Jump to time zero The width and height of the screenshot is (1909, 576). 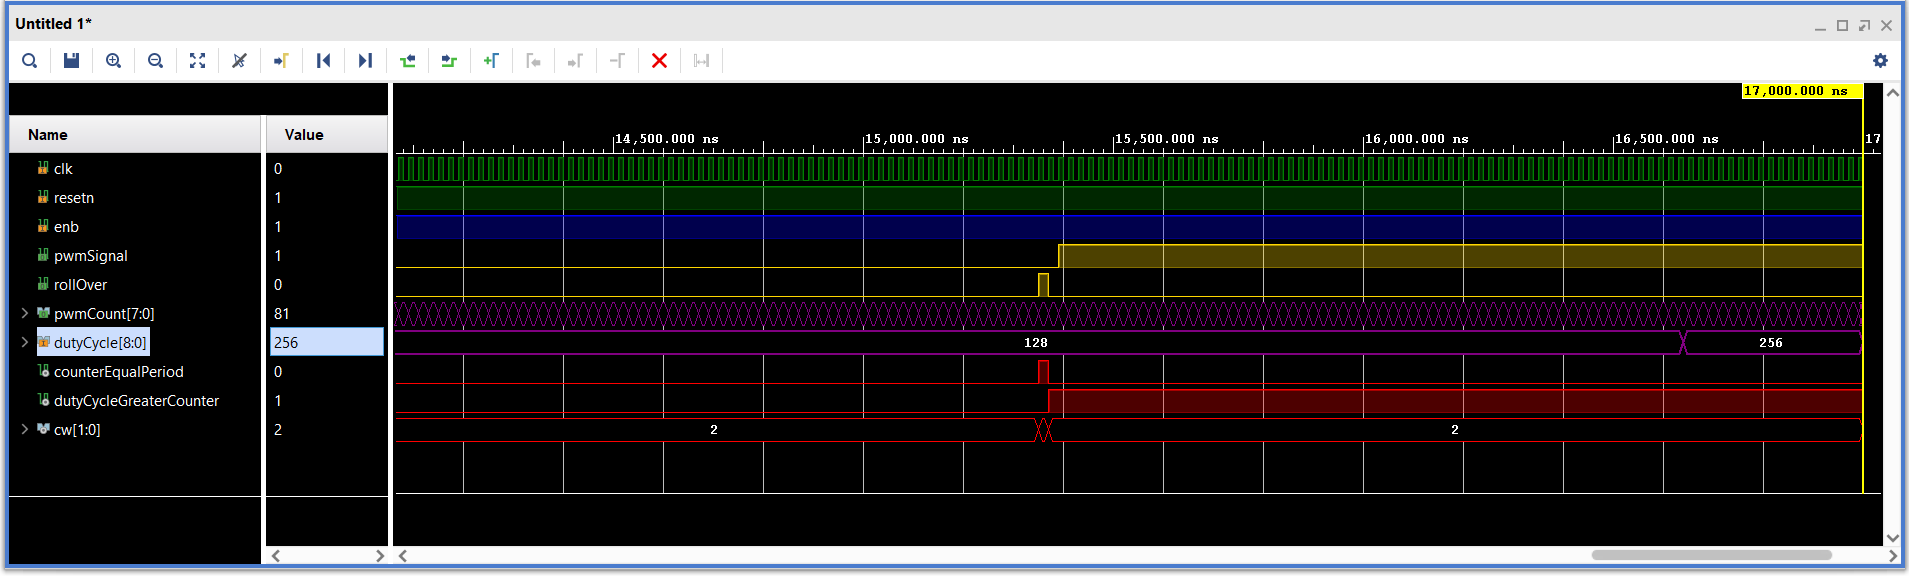click(323, 61)
